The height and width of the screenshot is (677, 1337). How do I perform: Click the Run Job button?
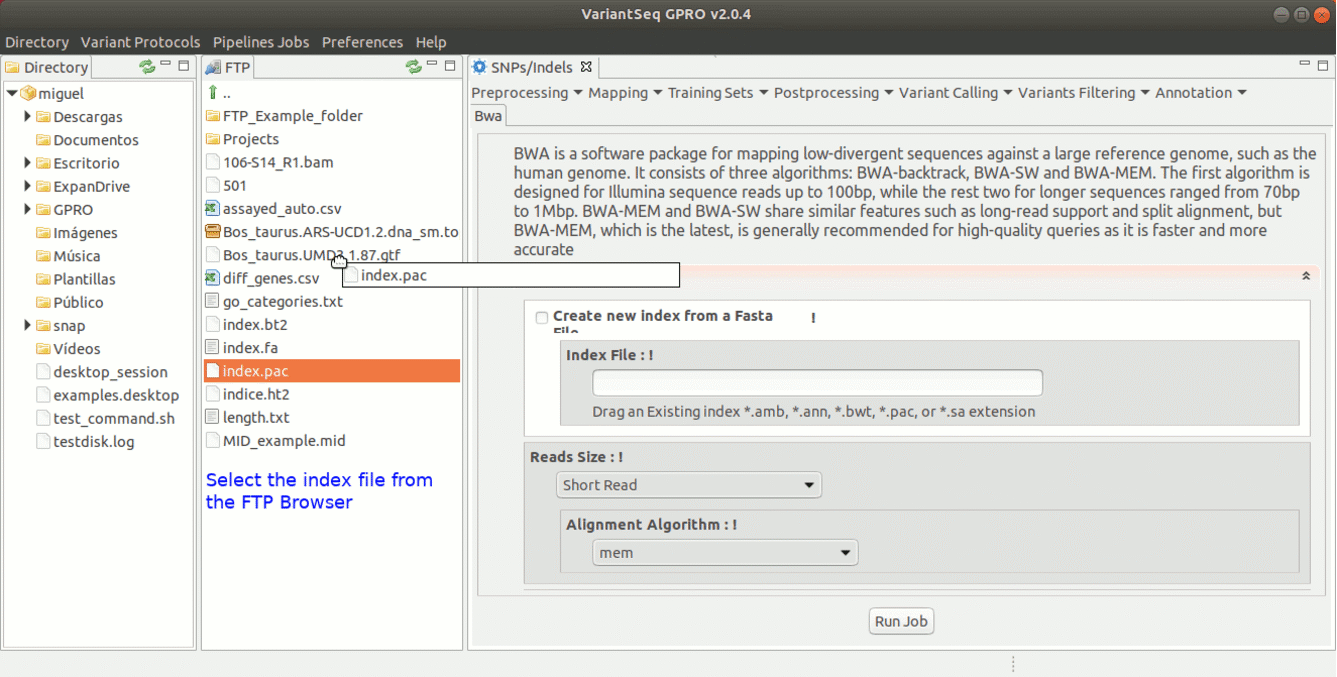(x=901, y=621)
